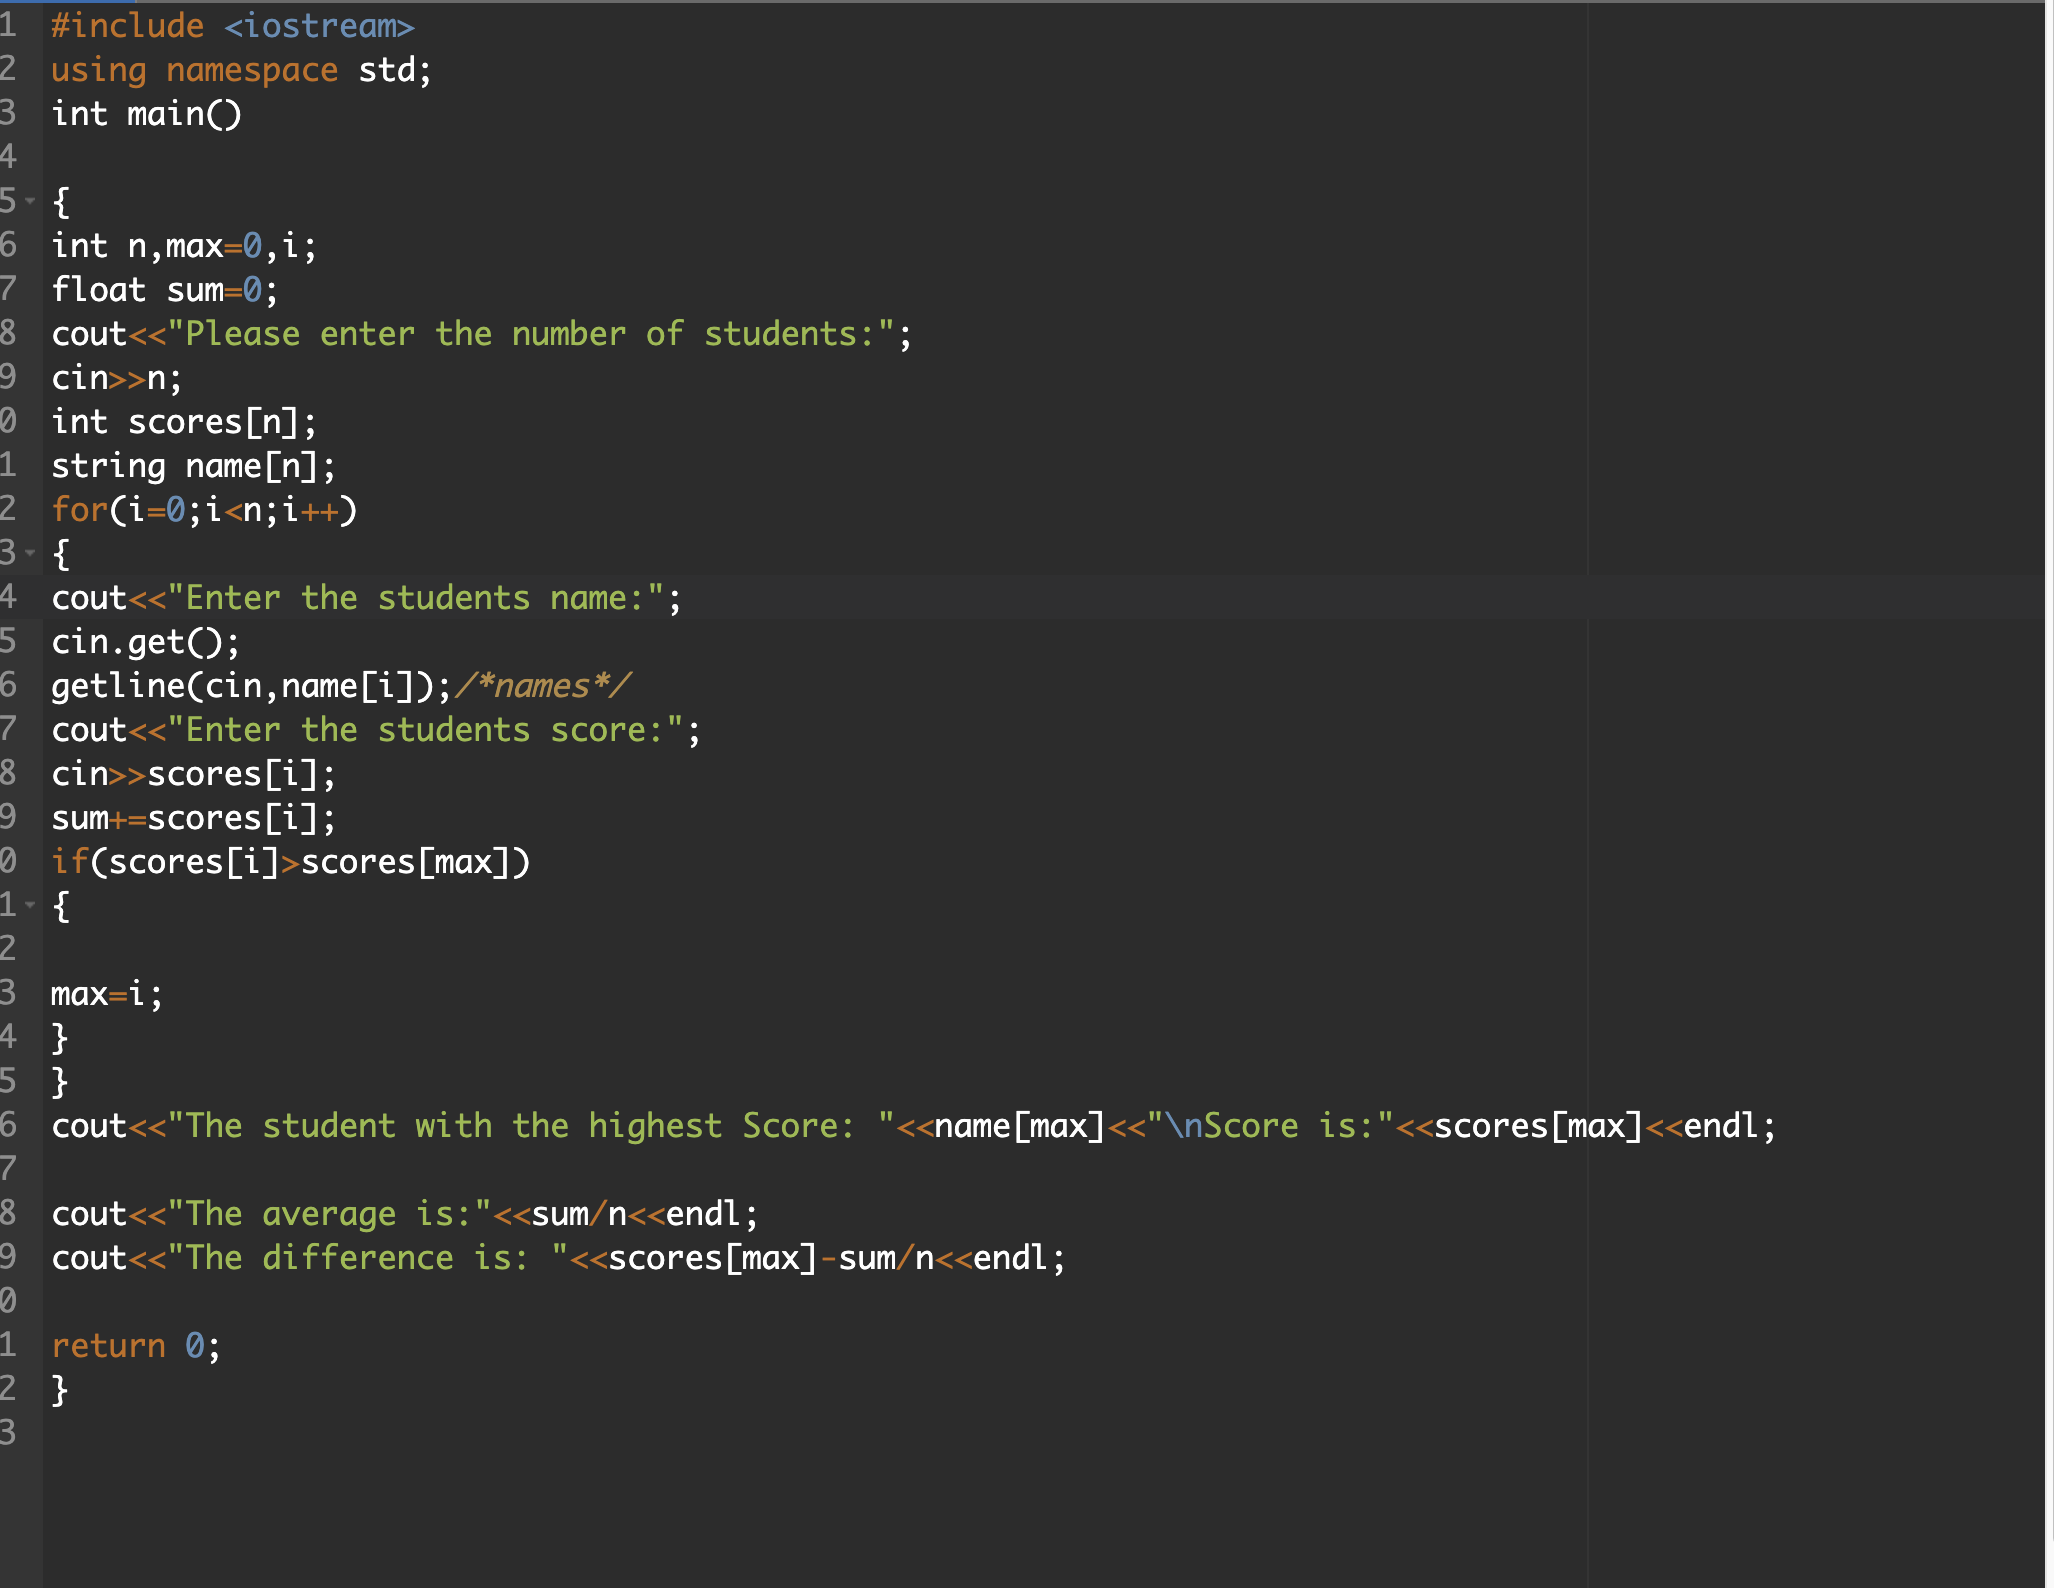Select the highlighted Enter the students name line
The height and width of the screenshot is (1588, 2054).
(x=365, y=597)
